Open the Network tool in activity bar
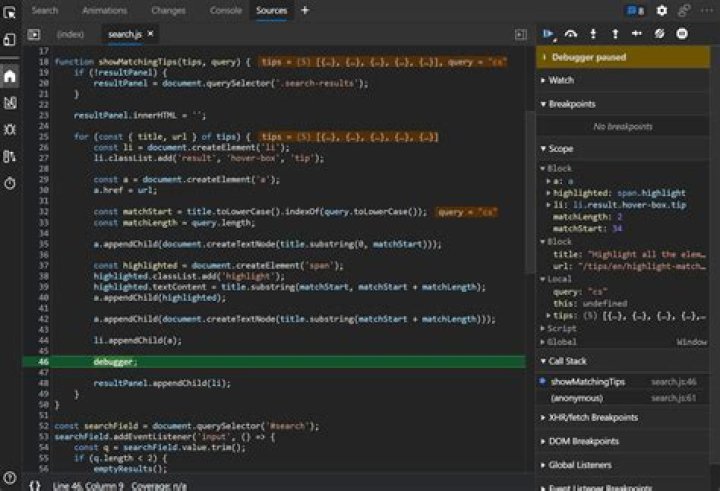The image size is (720, 491). pyautogui.click(x=10, y=103)
